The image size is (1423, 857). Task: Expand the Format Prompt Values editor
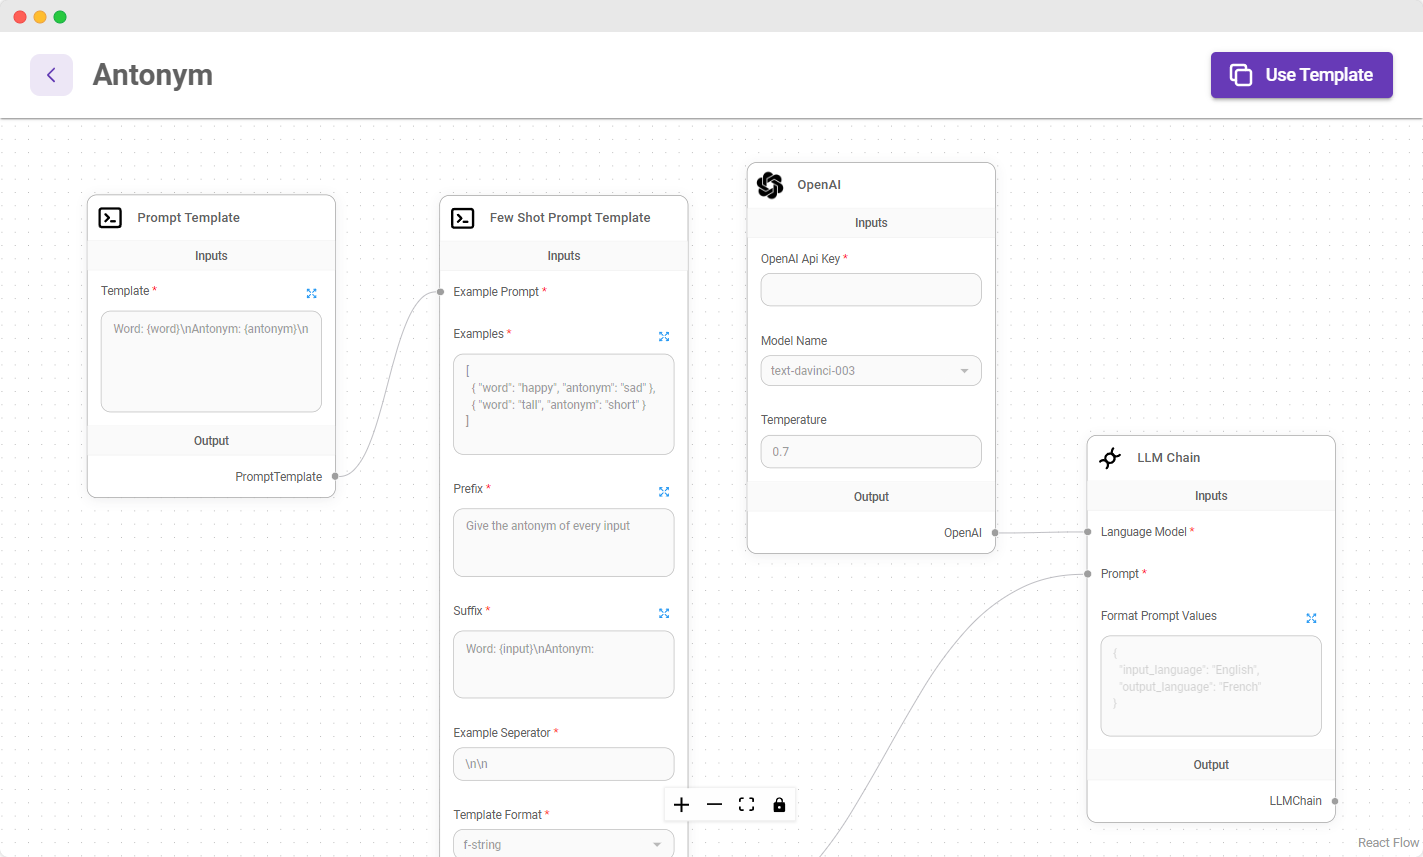click(1311, 618)
